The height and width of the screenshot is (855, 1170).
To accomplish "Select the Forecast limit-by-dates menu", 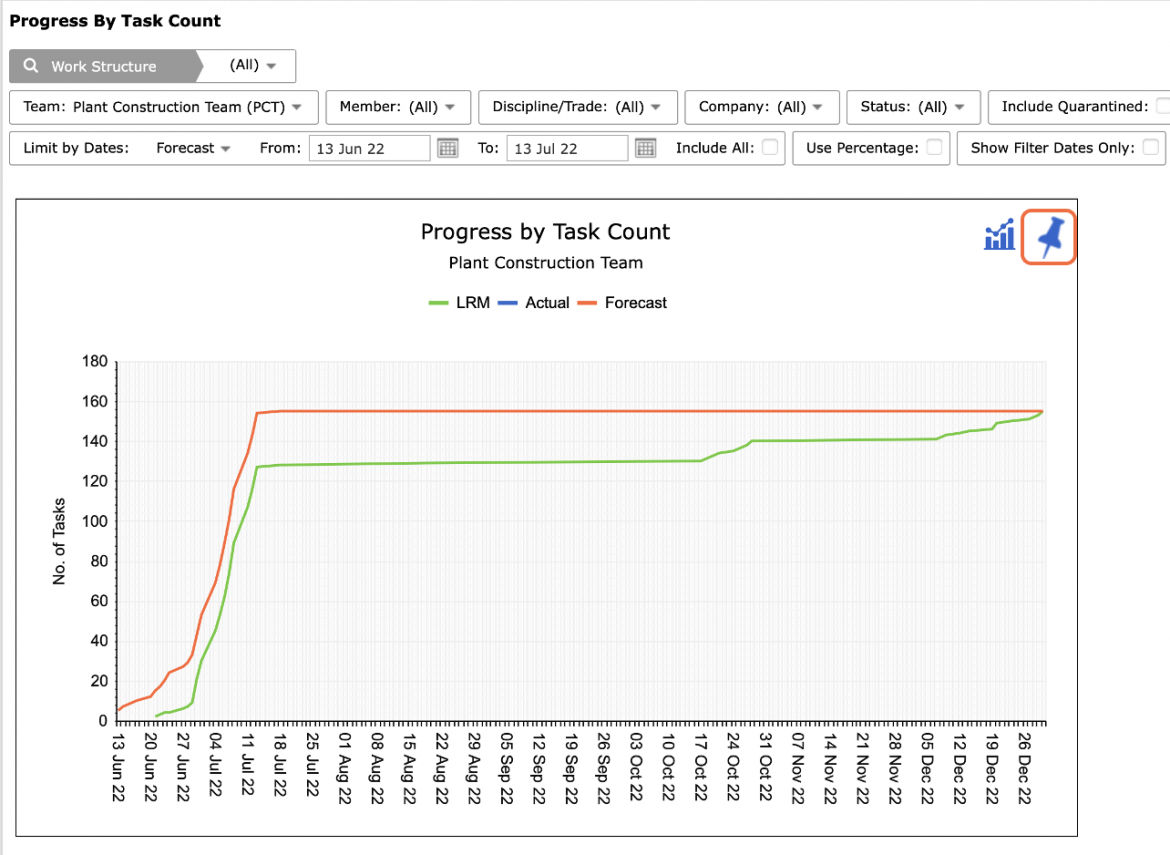I will click(193, 148).
